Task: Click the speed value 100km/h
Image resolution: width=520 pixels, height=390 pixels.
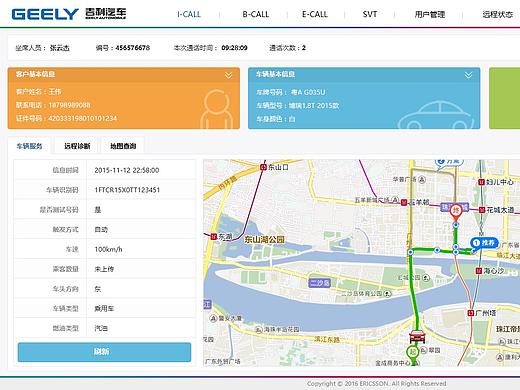Action: point(108,249)
